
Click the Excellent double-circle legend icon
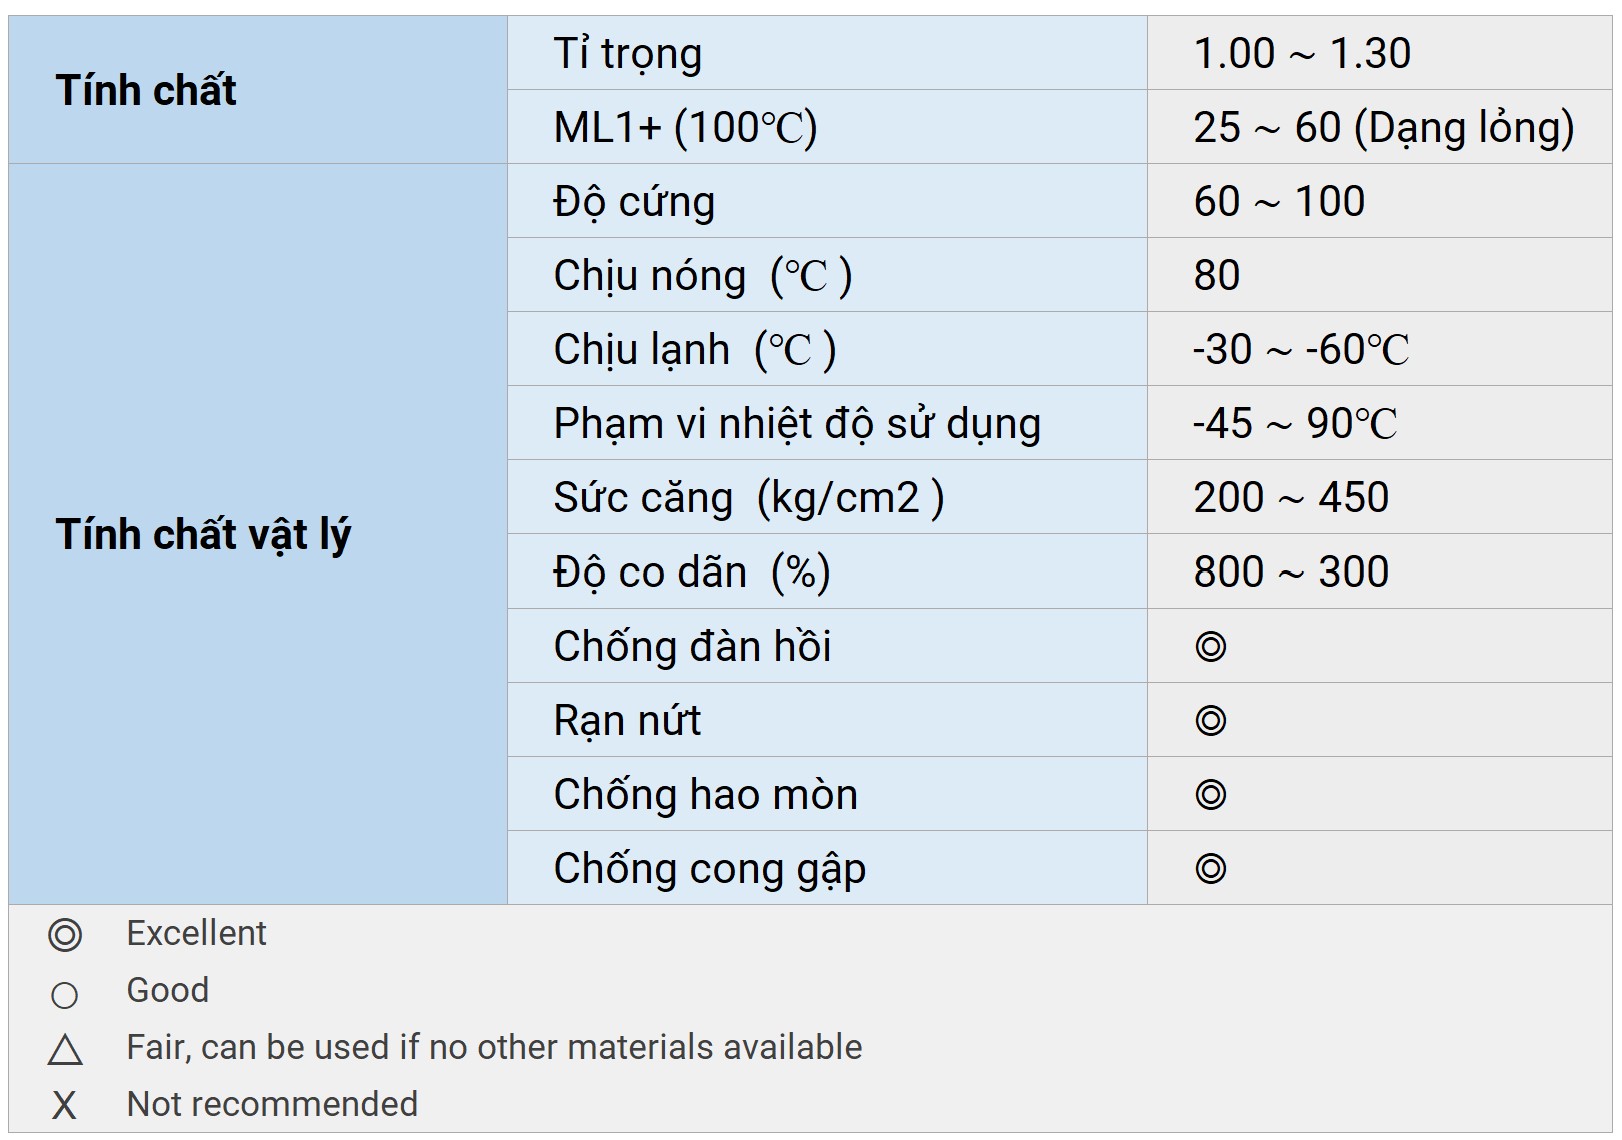coord(65,935)
